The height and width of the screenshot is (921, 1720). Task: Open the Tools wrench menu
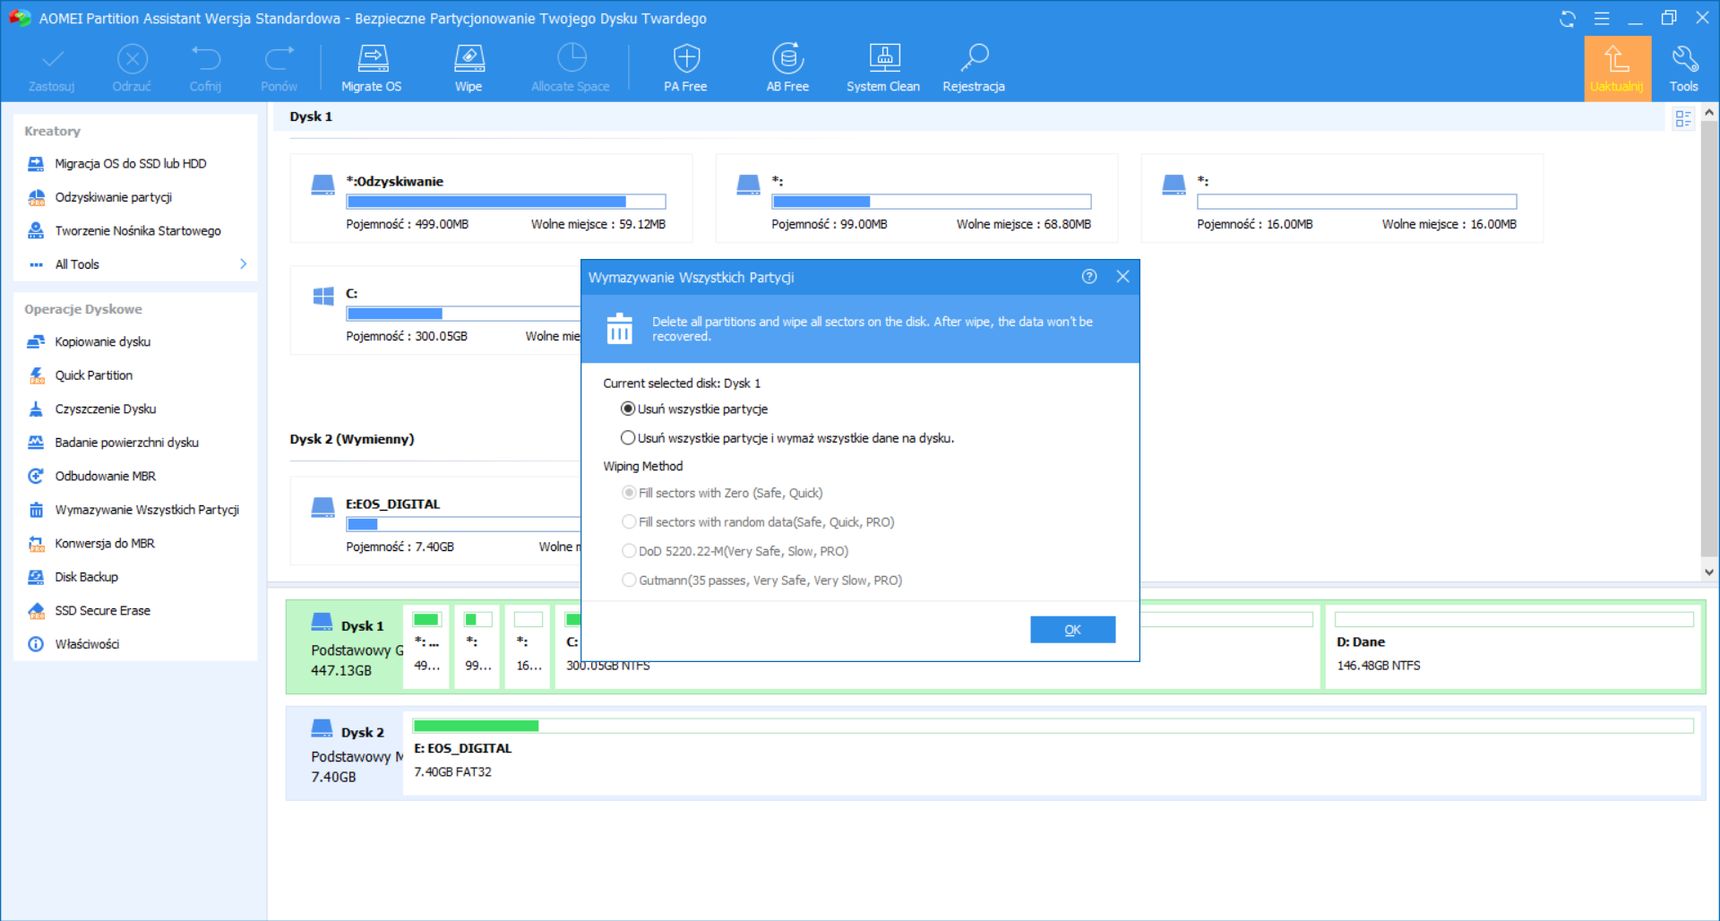[1684, 67]
